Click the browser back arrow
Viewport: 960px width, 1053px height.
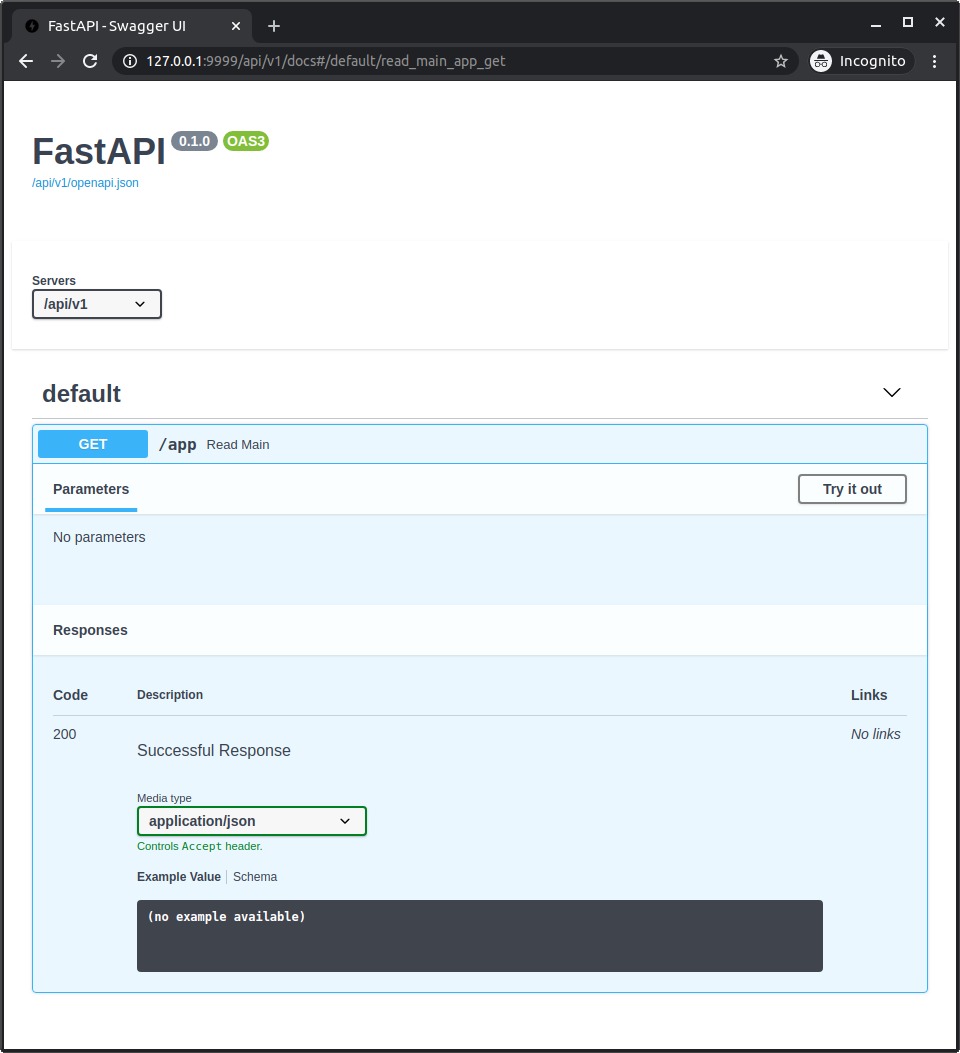pos(26,61)
